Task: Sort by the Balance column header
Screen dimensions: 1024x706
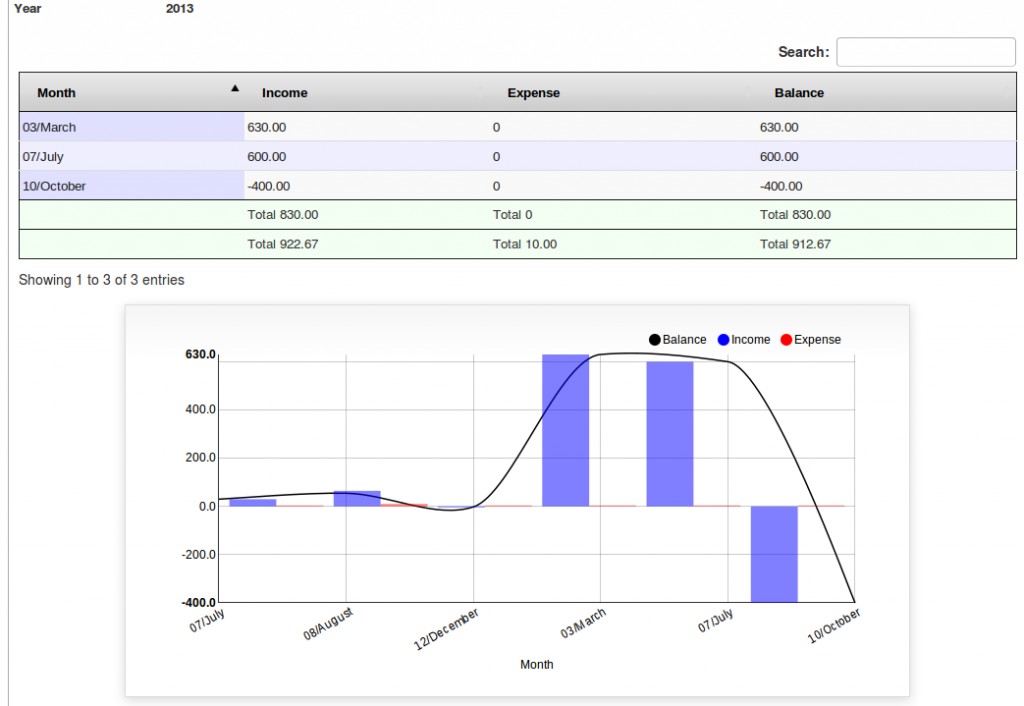Action: pyautogui.click(x=799, y=93)
